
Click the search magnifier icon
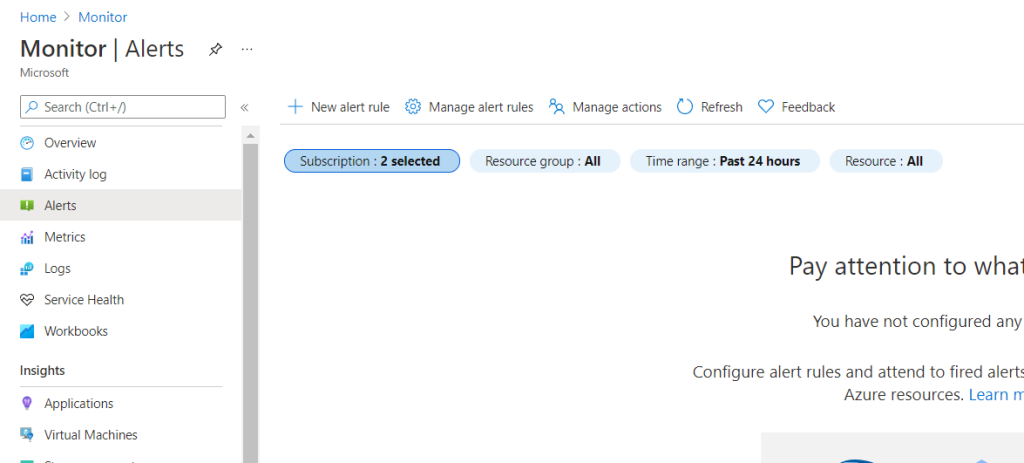(x=31, y=107)
